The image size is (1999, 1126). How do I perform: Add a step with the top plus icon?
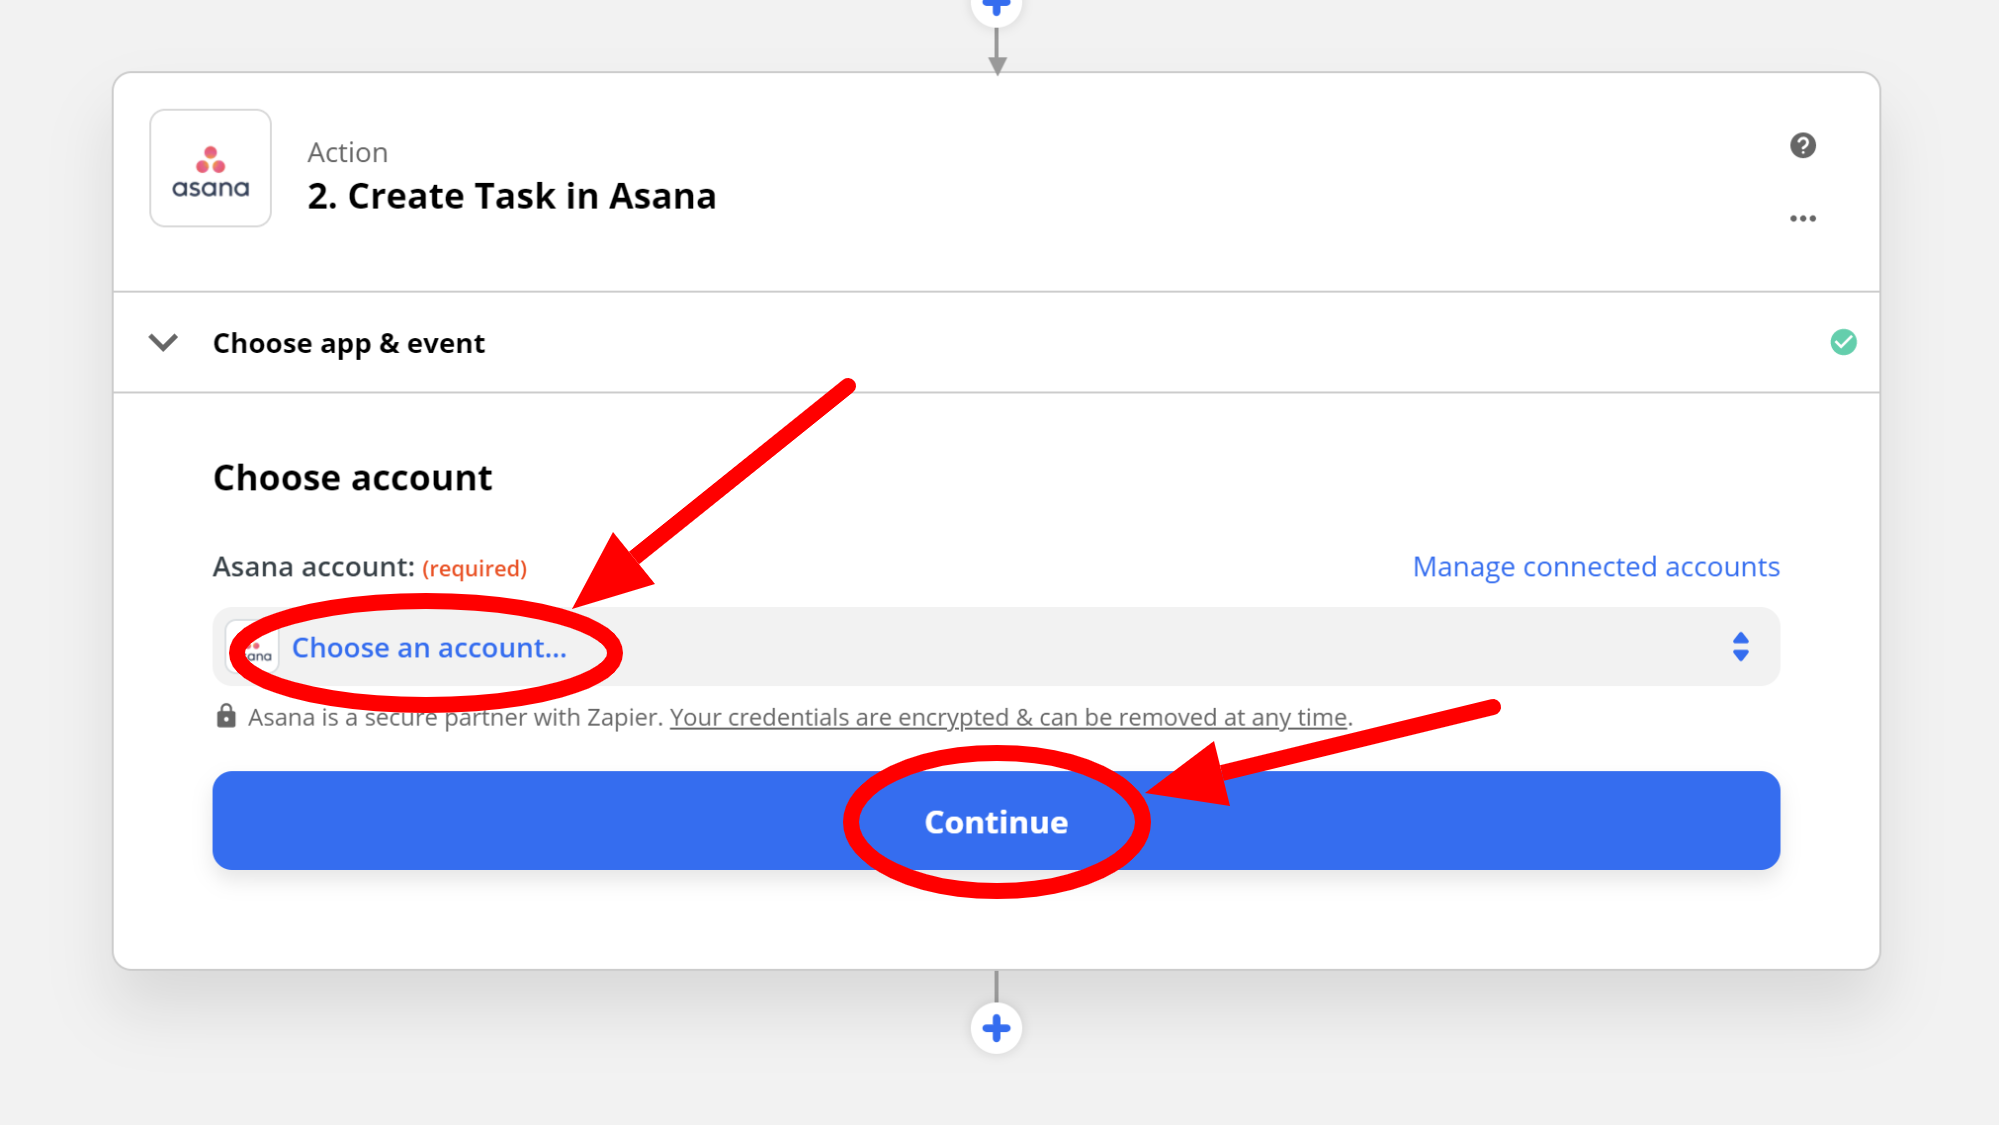coord(996,8)
